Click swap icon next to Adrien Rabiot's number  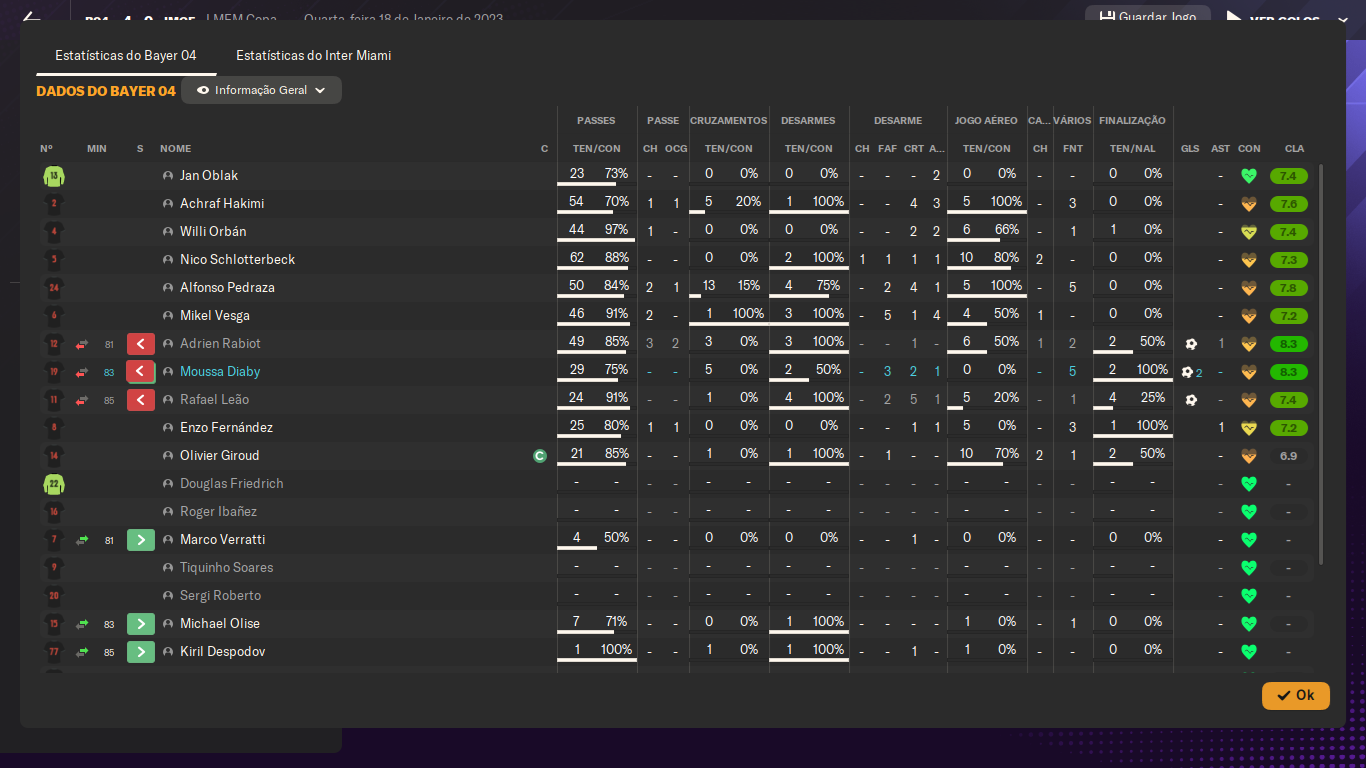click(82, 344)
